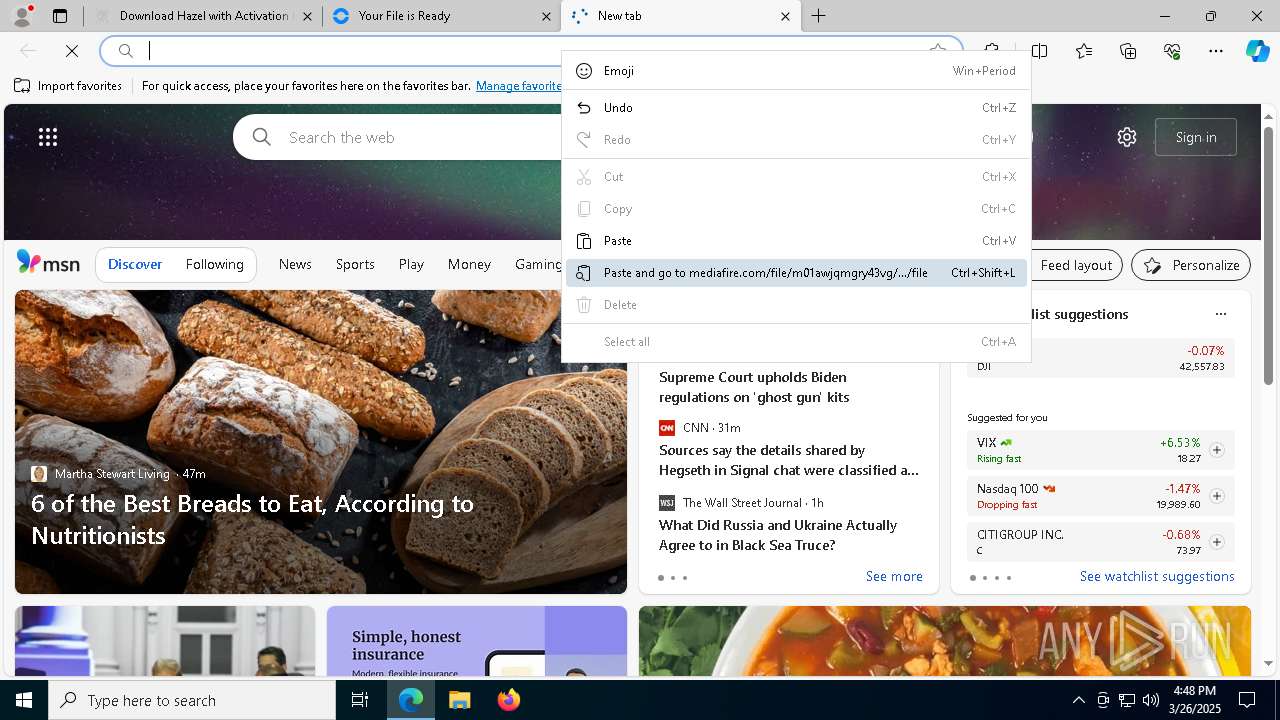
Task: Choose Paste from the context menu
Action: click(x=796, y=241)
